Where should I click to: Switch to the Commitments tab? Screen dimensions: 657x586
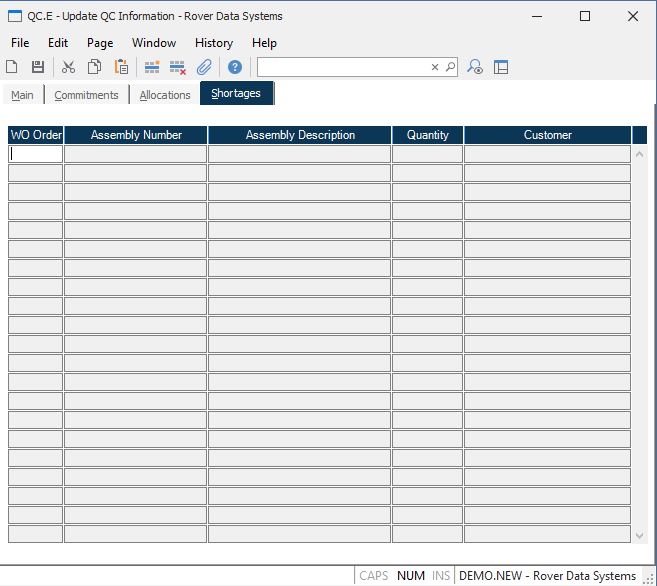click(x=86, y=95)
